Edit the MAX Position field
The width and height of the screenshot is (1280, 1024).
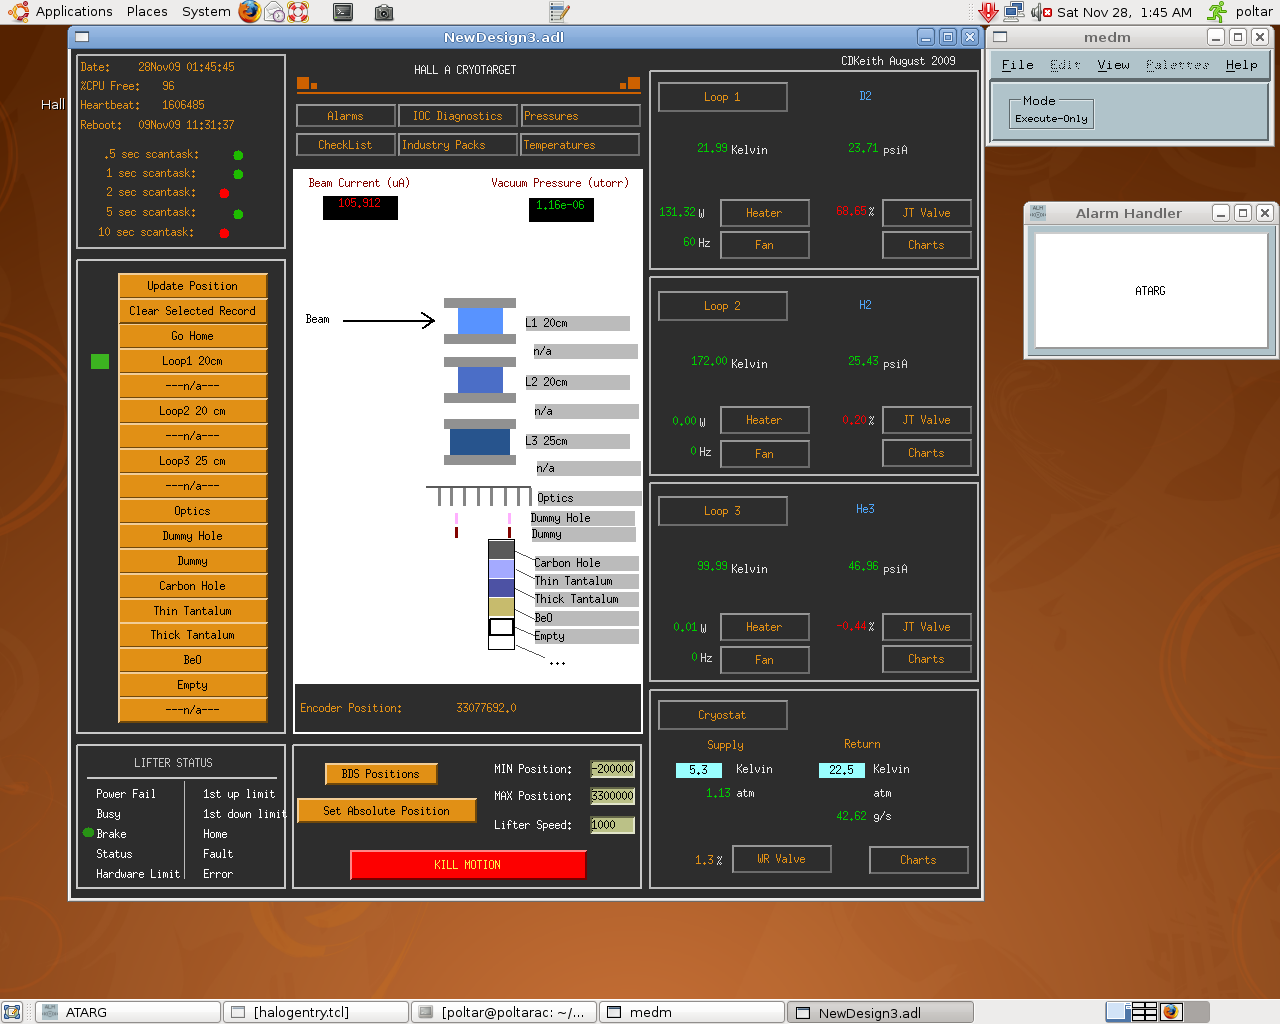tap(613, 796)
